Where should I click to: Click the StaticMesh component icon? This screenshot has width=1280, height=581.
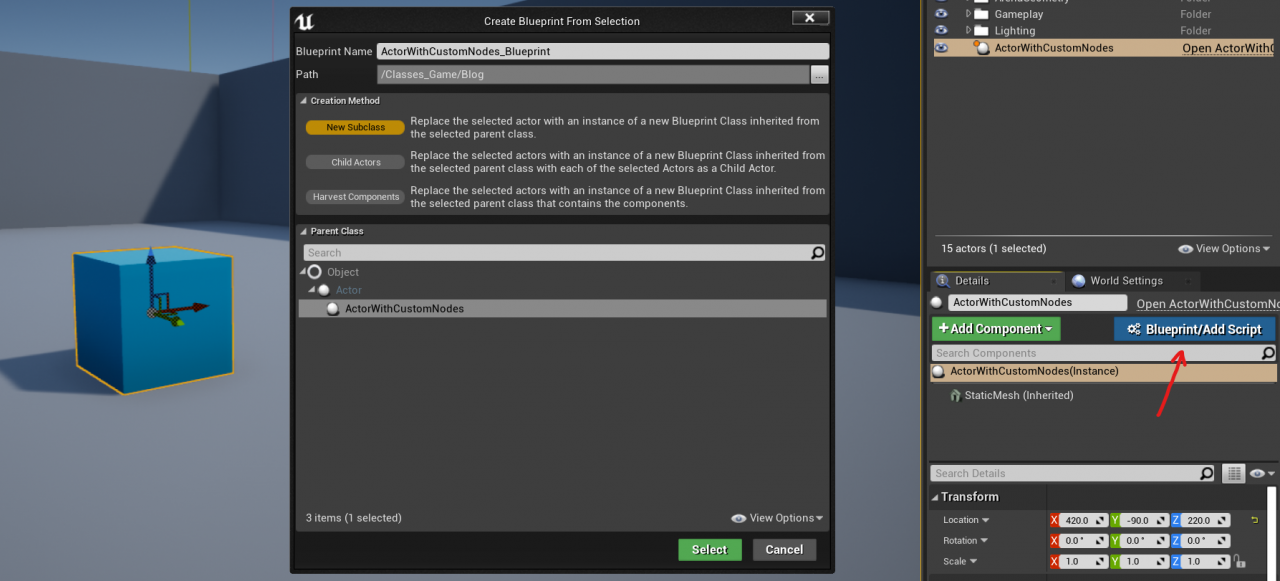coord(955,396)
